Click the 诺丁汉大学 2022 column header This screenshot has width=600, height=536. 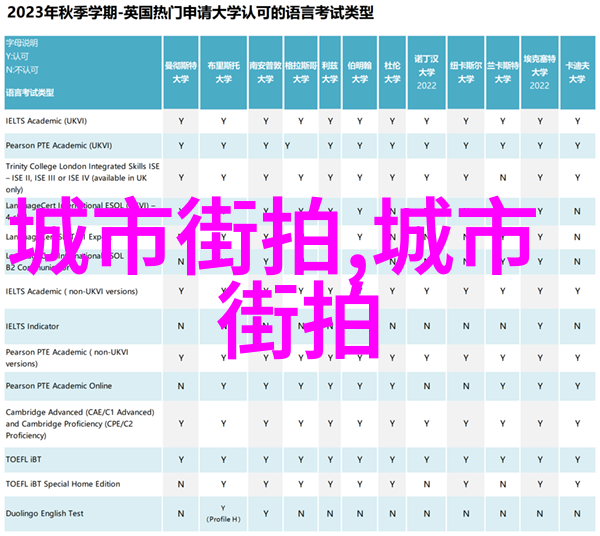click(426, 73)
